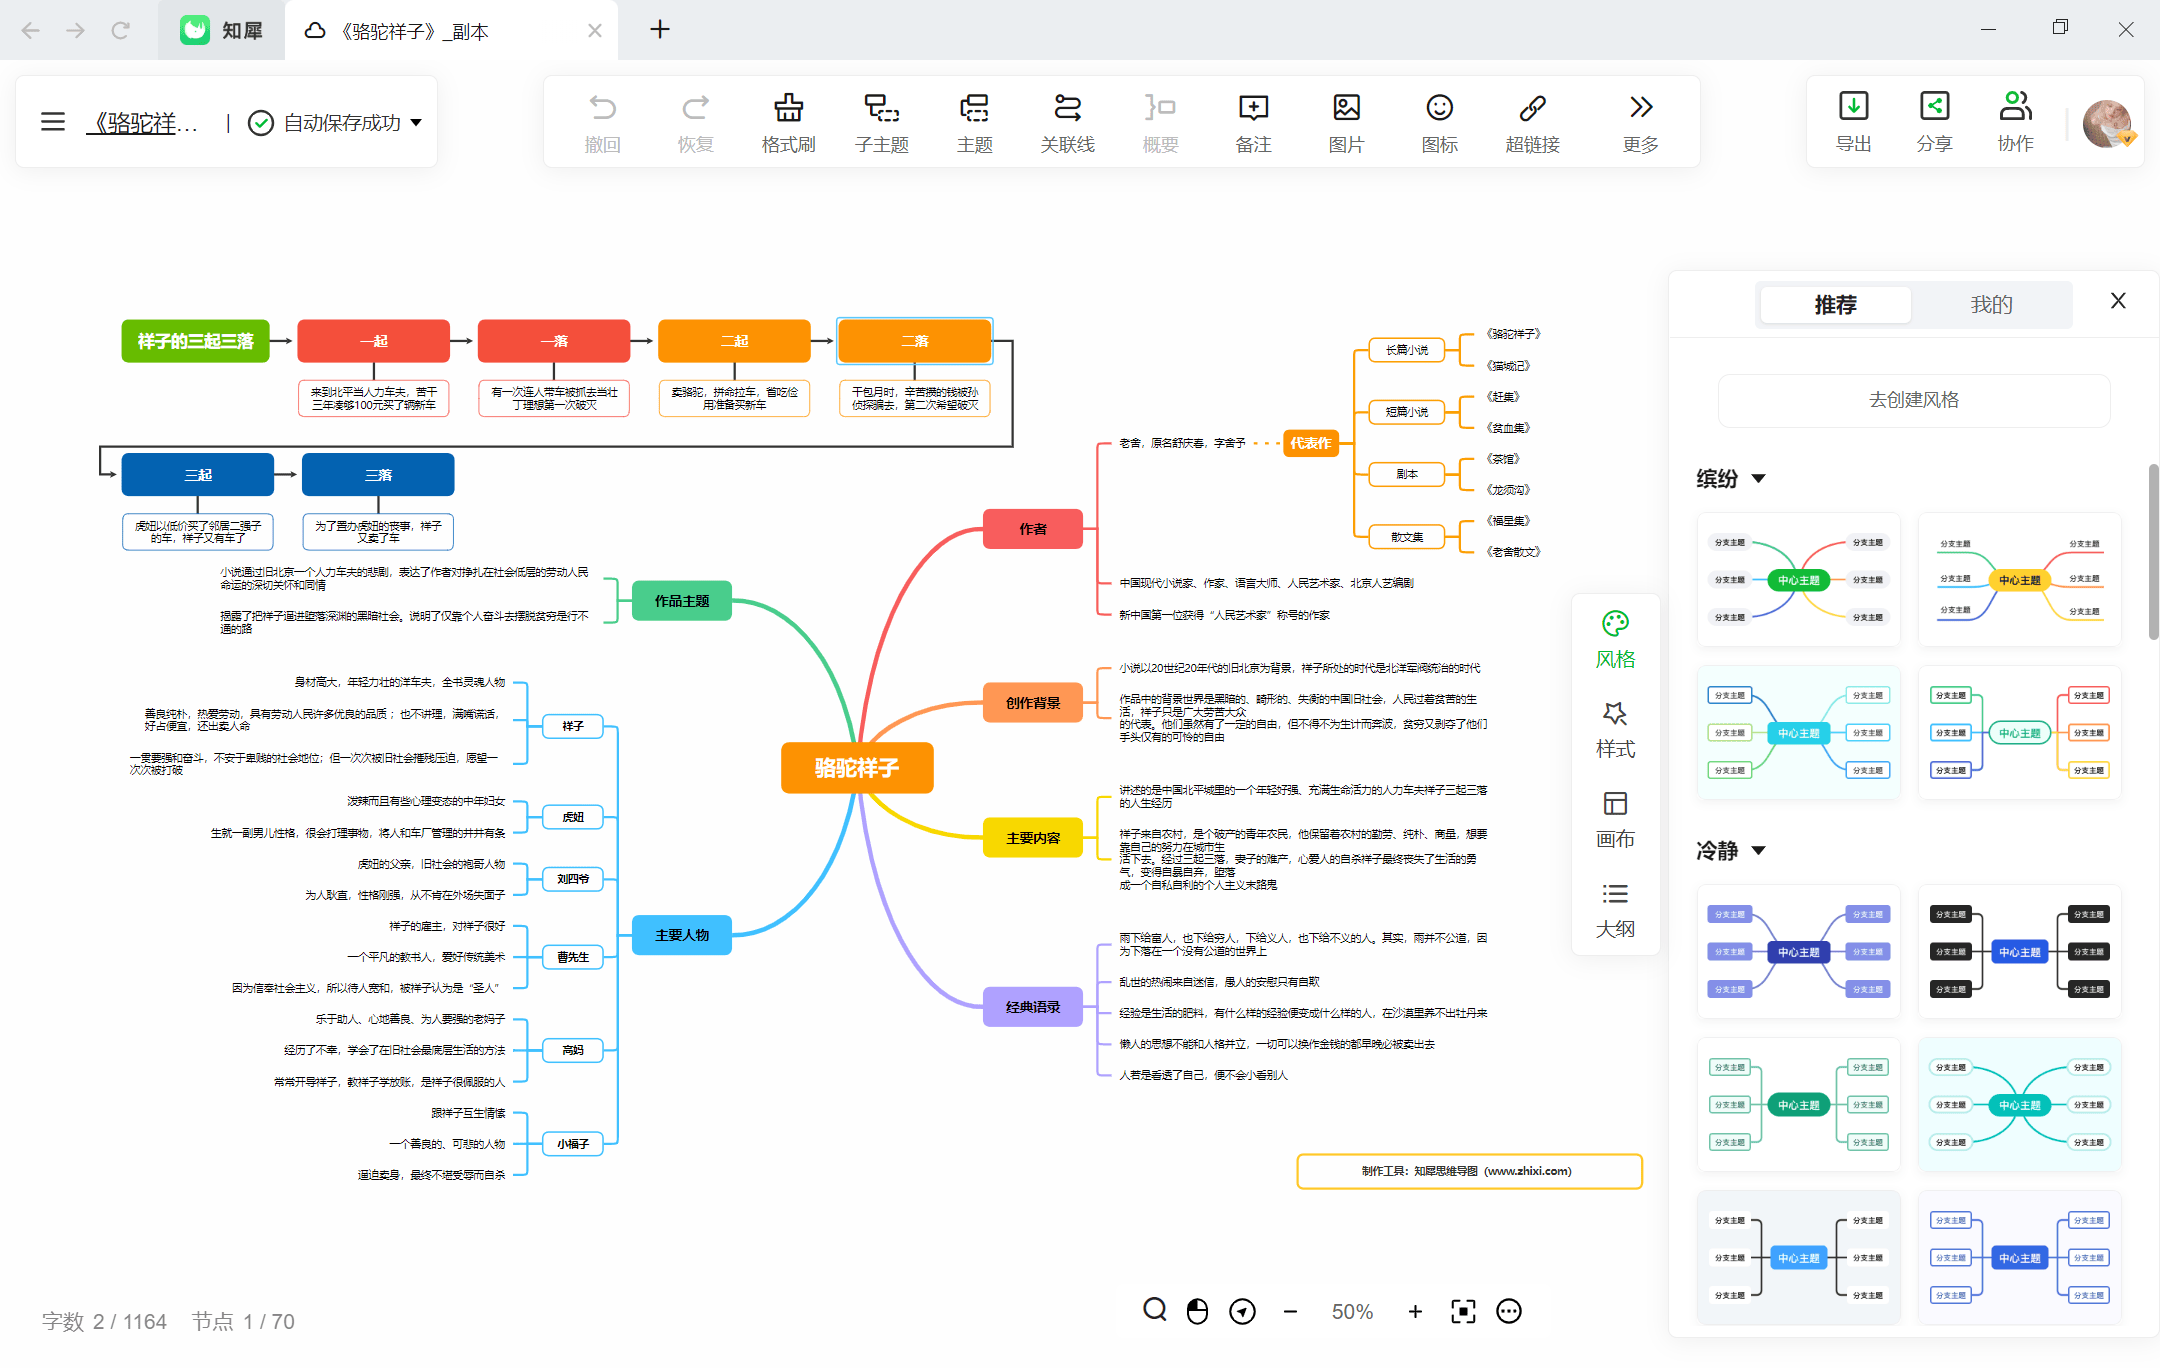Apply the 缤纷 outlined center theme
Image resolution: width=2160 pixels, height=1368 pixels.
click(x=2019, y=732)
